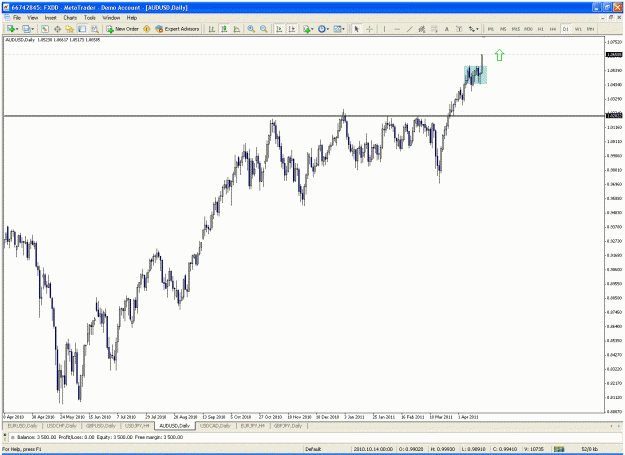Click the Templates icon

[337, 29]
